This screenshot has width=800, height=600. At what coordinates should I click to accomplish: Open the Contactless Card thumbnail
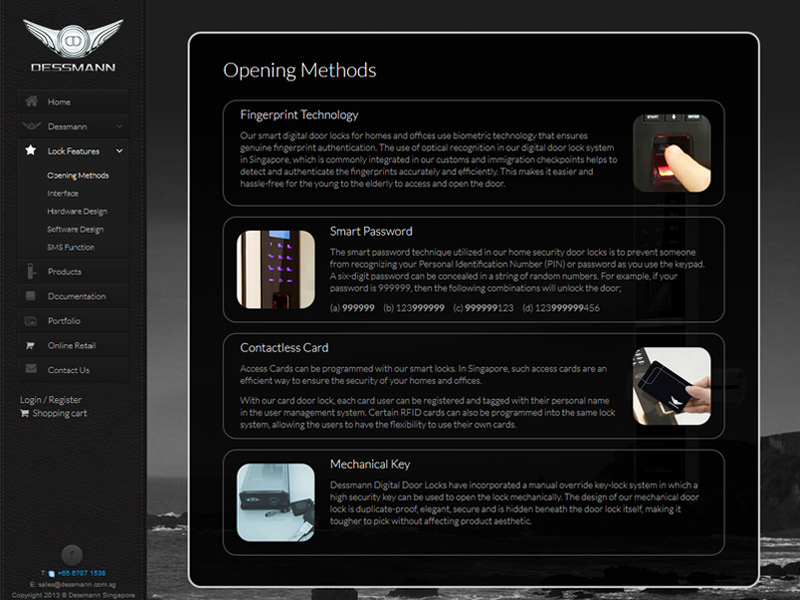pos(671,386)
